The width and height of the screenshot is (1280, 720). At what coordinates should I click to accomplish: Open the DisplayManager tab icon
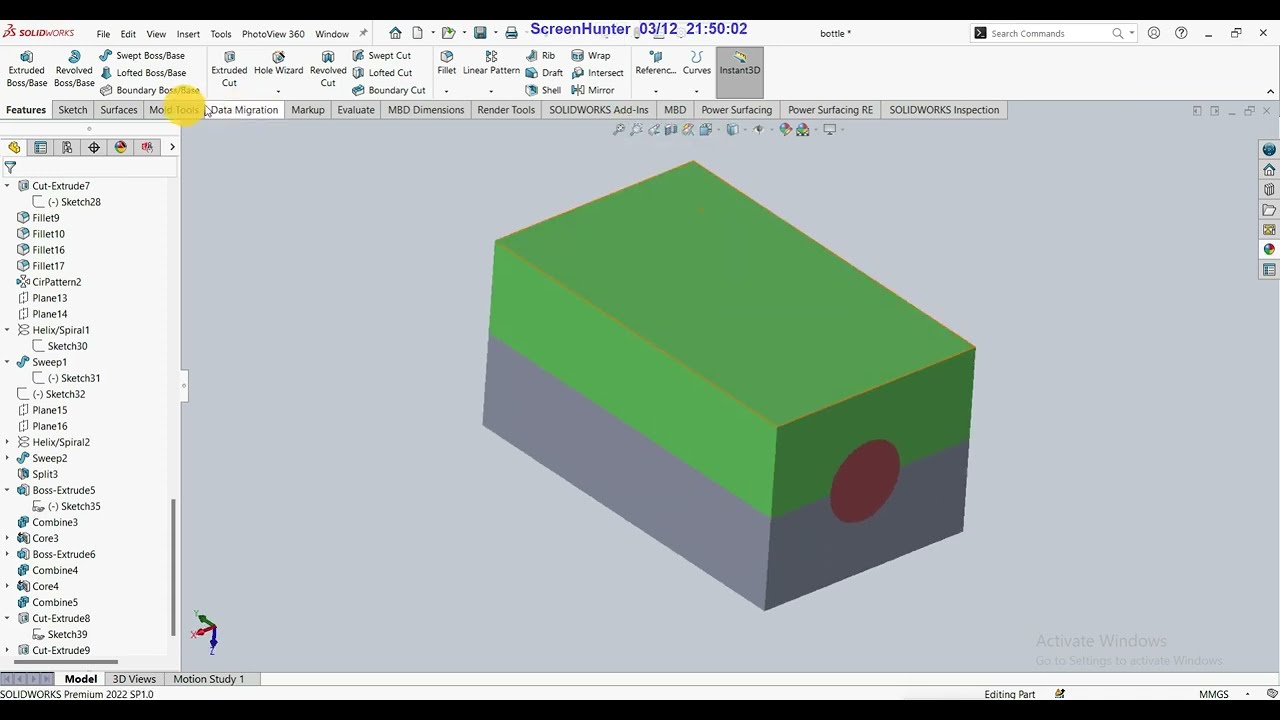click(x=121, y=147)
